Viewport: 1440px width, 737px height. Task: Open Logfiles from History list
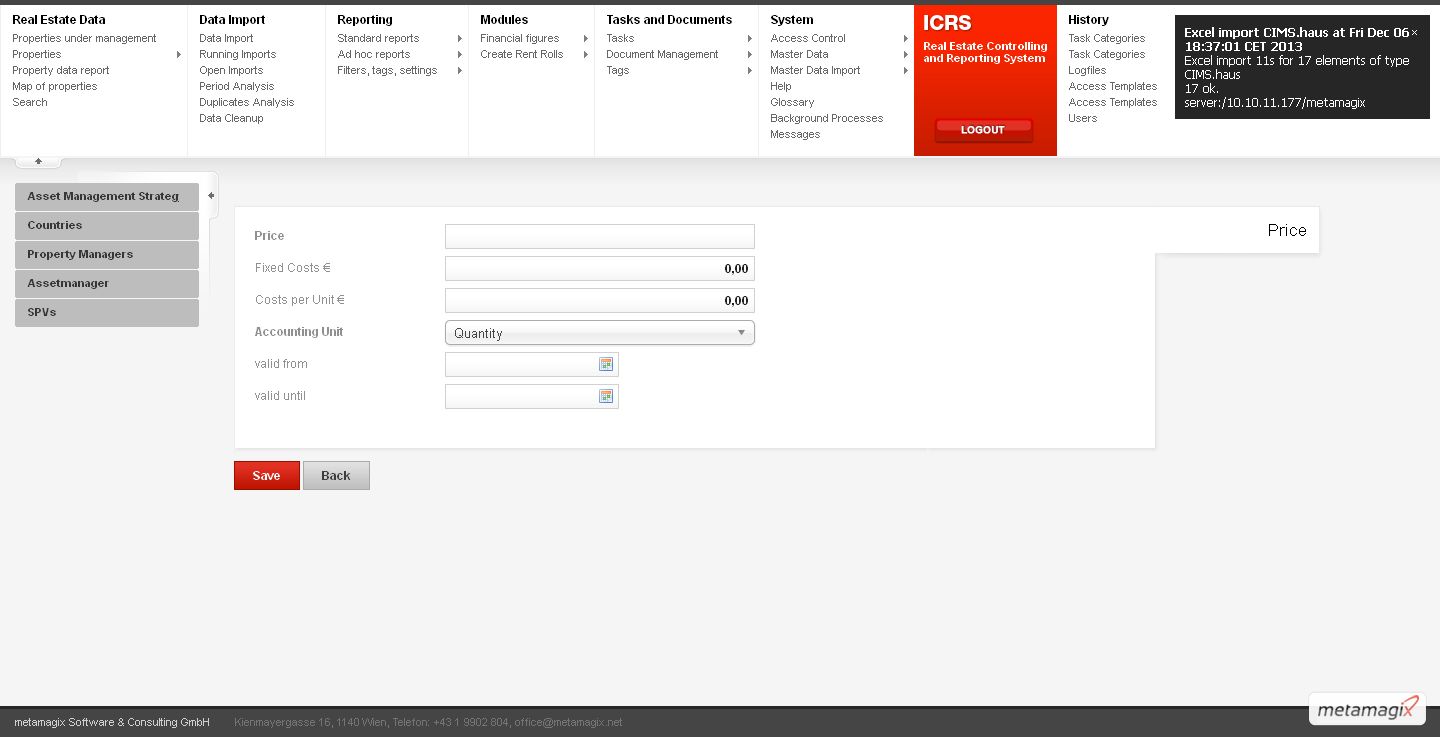(1087, 71)
